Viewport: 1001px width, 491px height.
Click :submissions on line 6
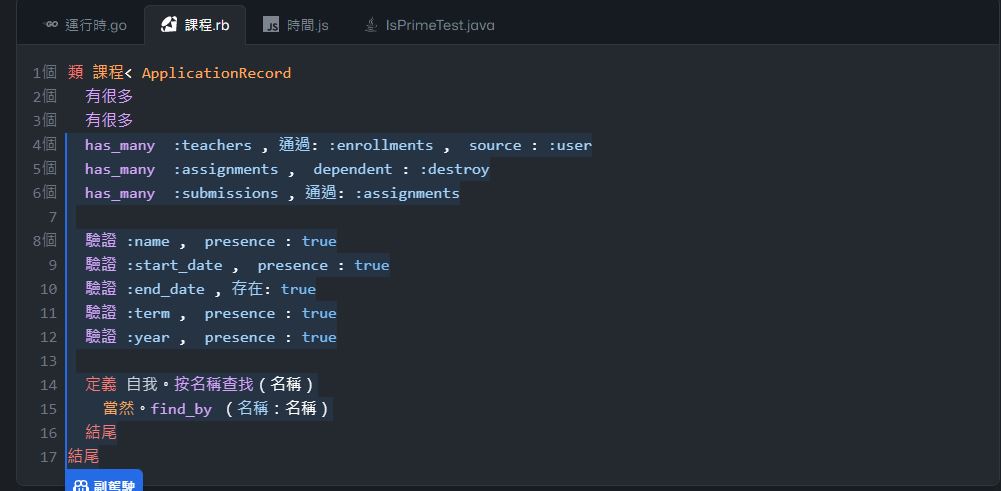(226, 193)
